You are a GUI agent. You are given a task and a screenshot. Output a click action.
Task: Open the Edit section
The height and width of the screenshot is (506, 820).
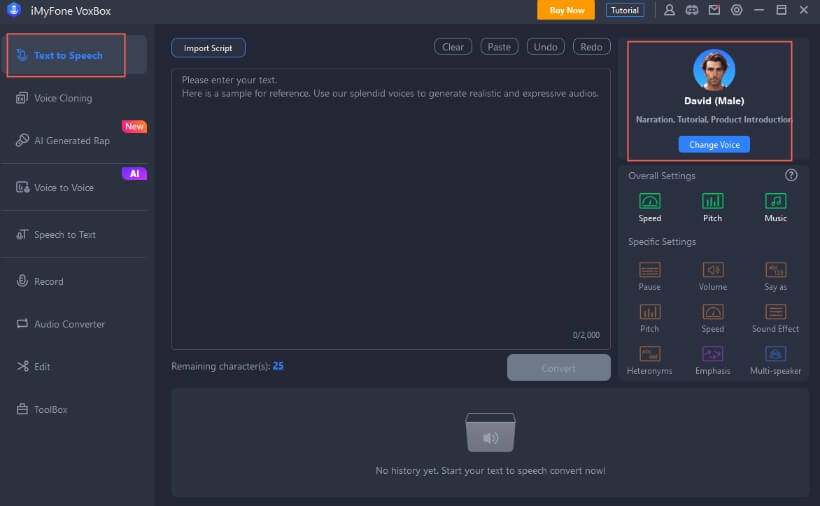point(42,366)
